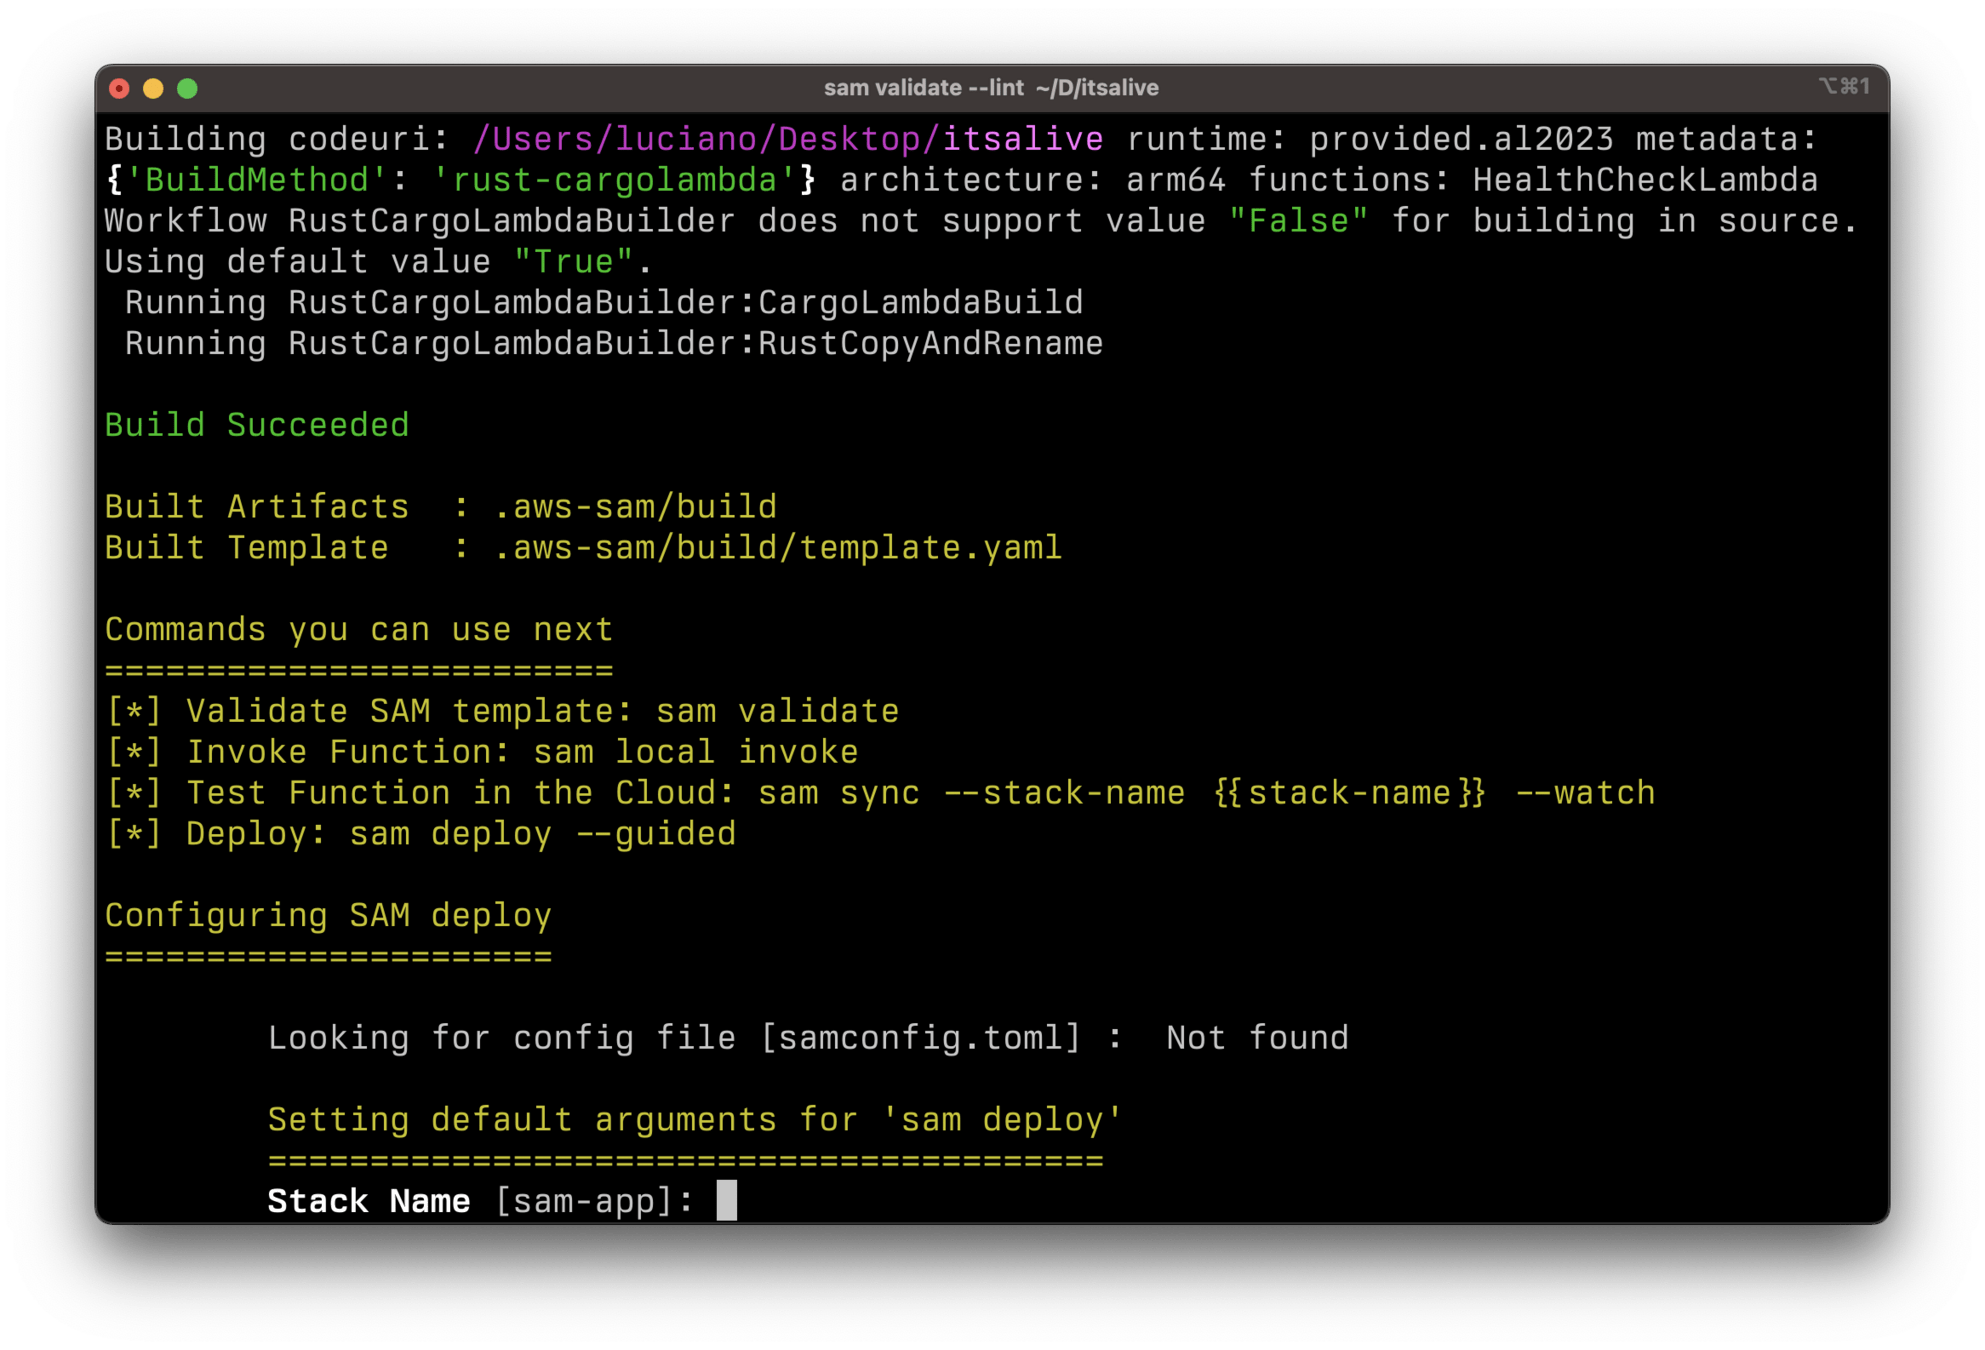The width and height of the screenshot is (1985, 1350).
Task: Click the '[samconfig.toml]' file name
Action: tap(920, 1038)
